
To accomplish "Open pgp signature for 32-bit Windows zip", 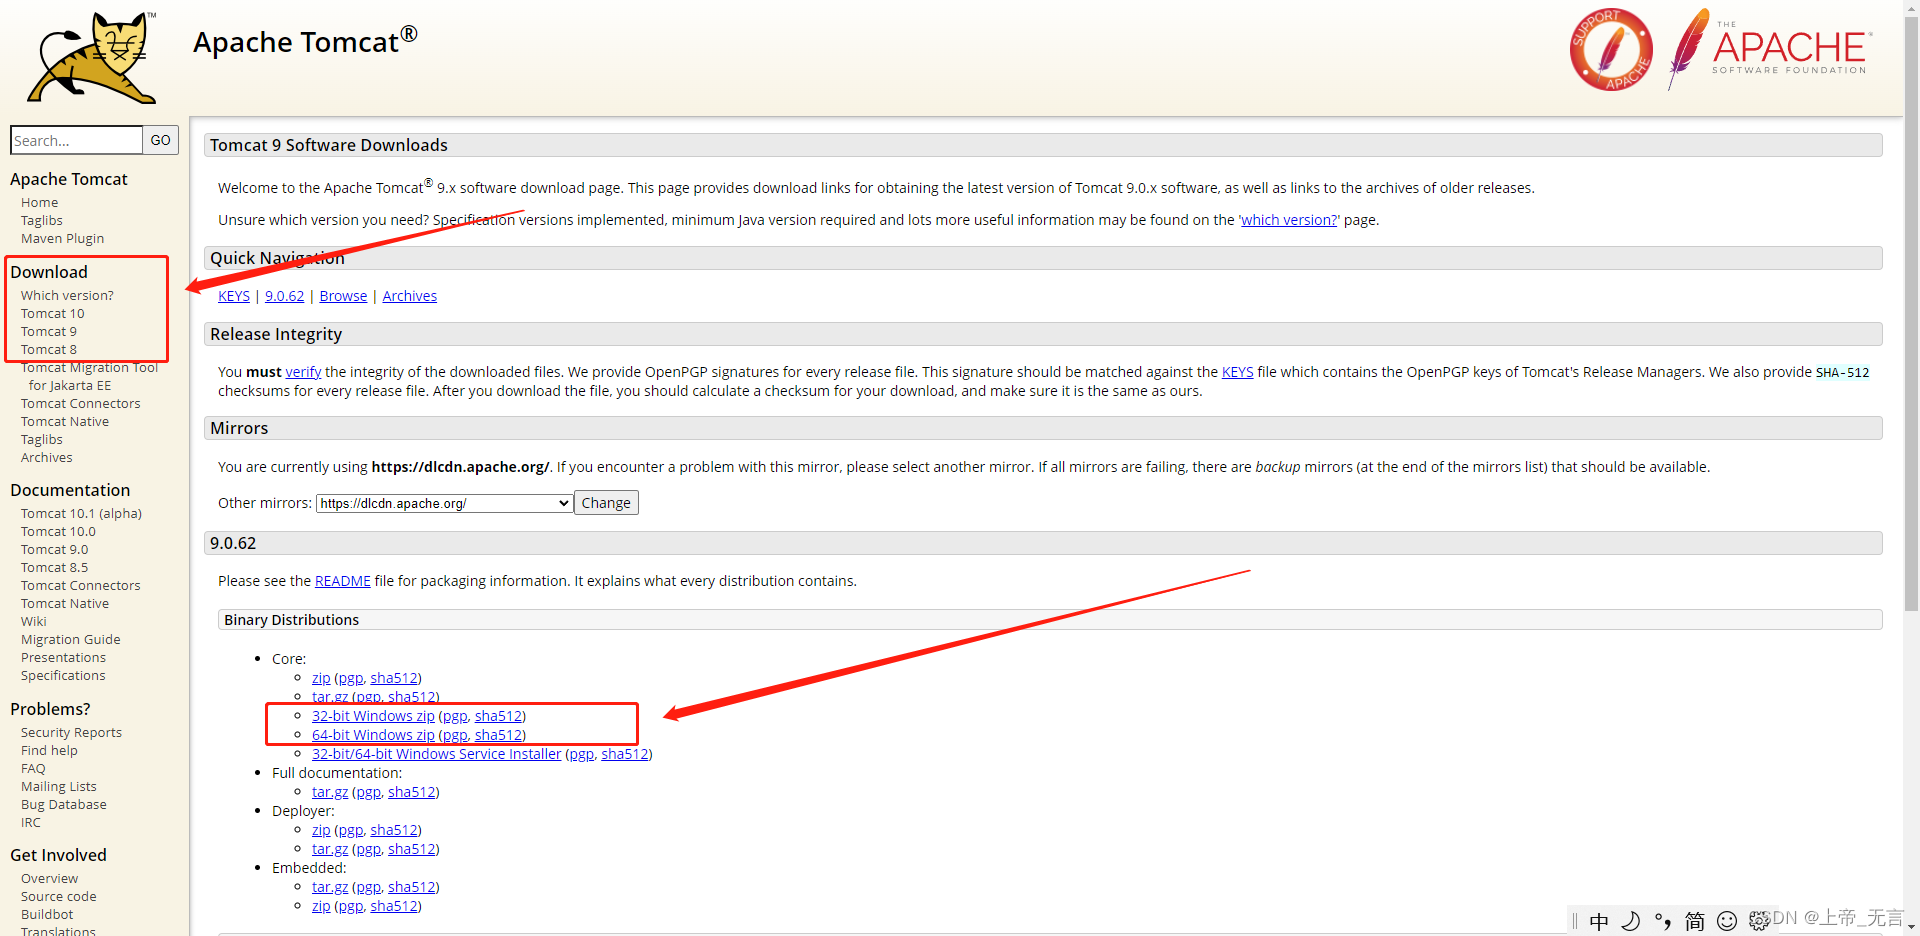I will click(x=455, y=716).
